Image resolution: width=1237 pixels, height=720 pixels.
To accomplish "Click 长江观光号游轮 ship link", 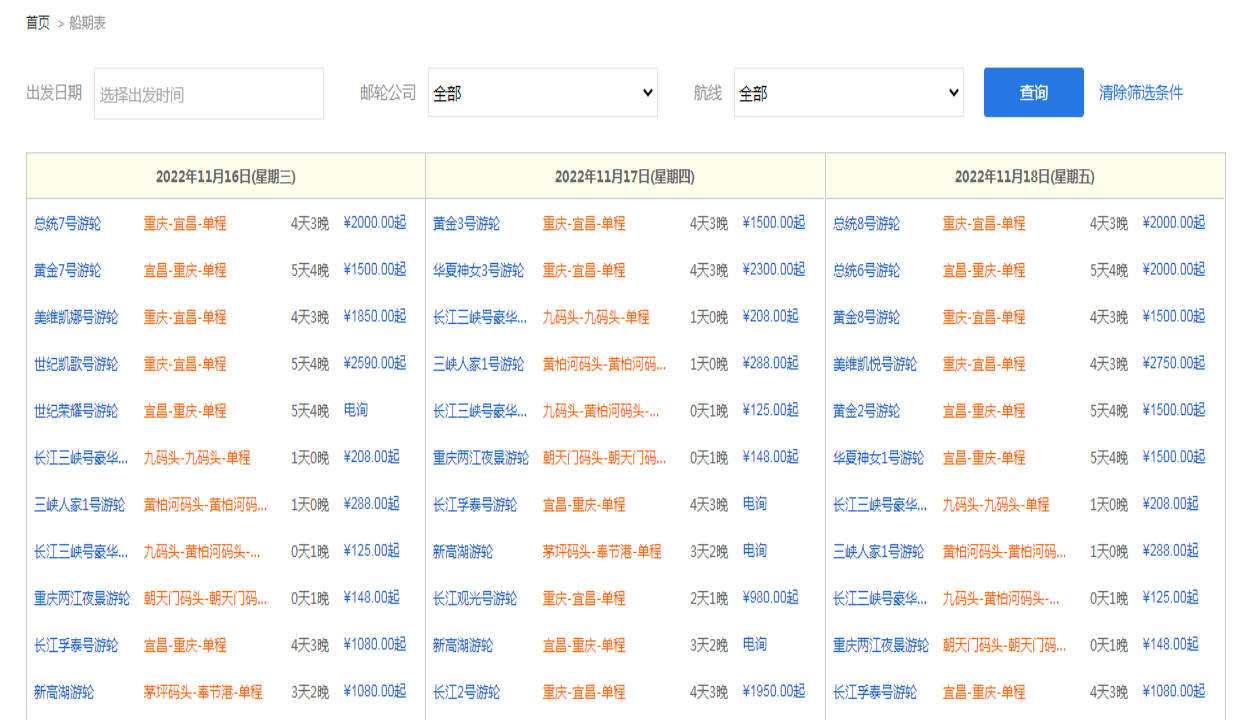I will tap(474, 598).
